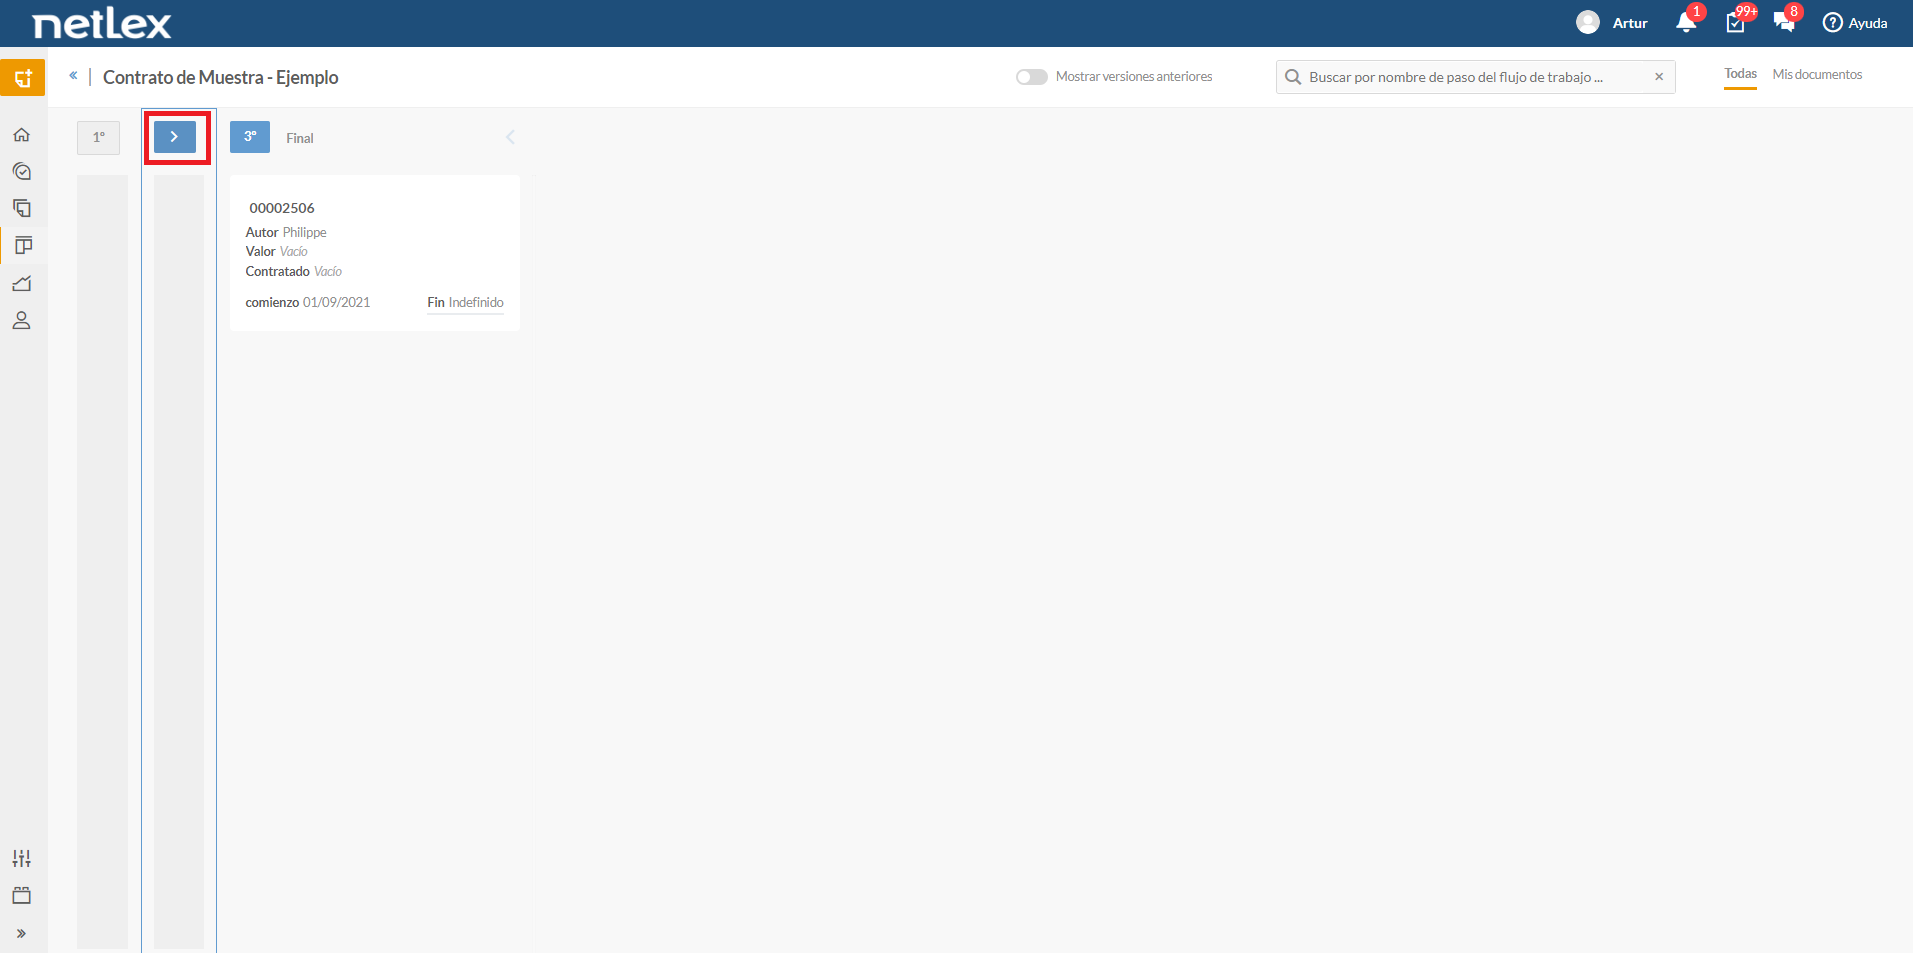Switch to the Mis documentos tab
The image size is (1913, 953).
coord(1817,75)
